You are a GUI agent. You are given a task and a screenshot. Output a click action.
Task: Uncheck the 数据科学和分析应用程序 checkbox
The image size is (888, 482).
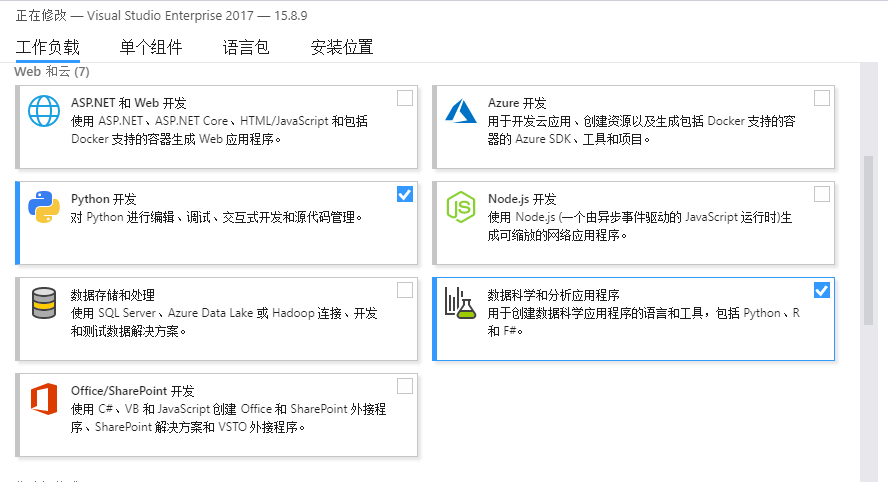click(822, 290)
